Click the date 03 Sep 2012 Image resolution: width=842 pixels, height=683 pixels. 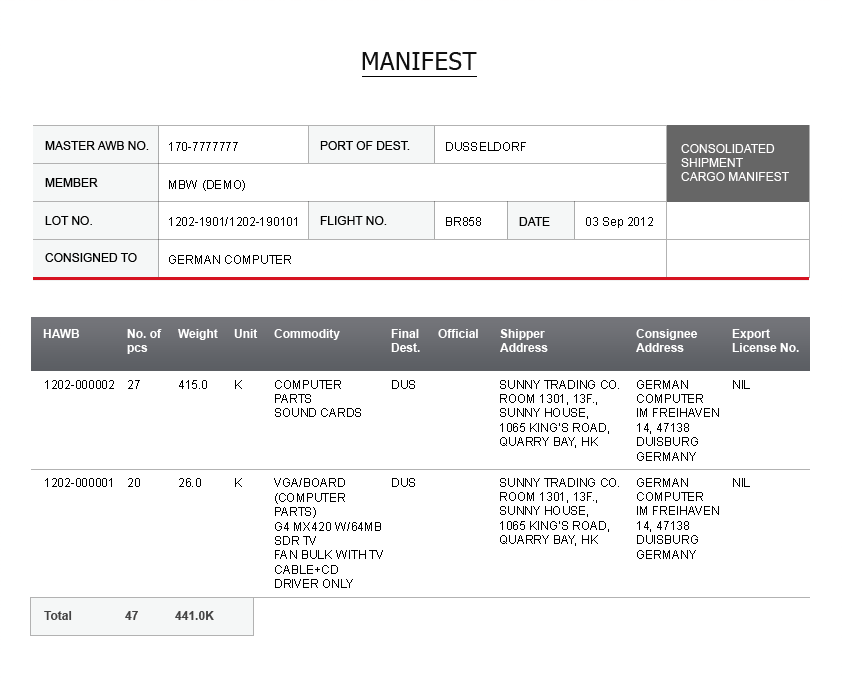pyautogui.click(x=619, y=222)
